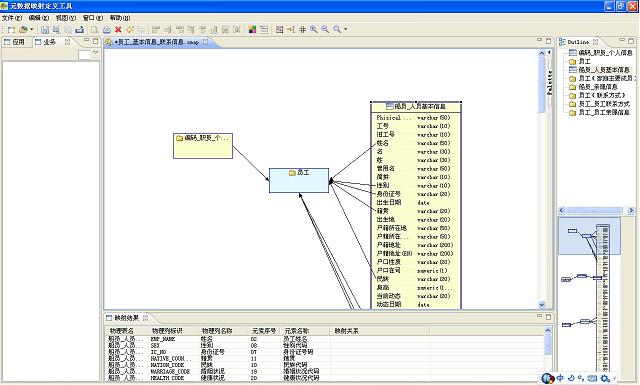The height and width of the screenshot is (385, 640).
Task: Click the new file toolbar icon
Action: pos(11,30)
